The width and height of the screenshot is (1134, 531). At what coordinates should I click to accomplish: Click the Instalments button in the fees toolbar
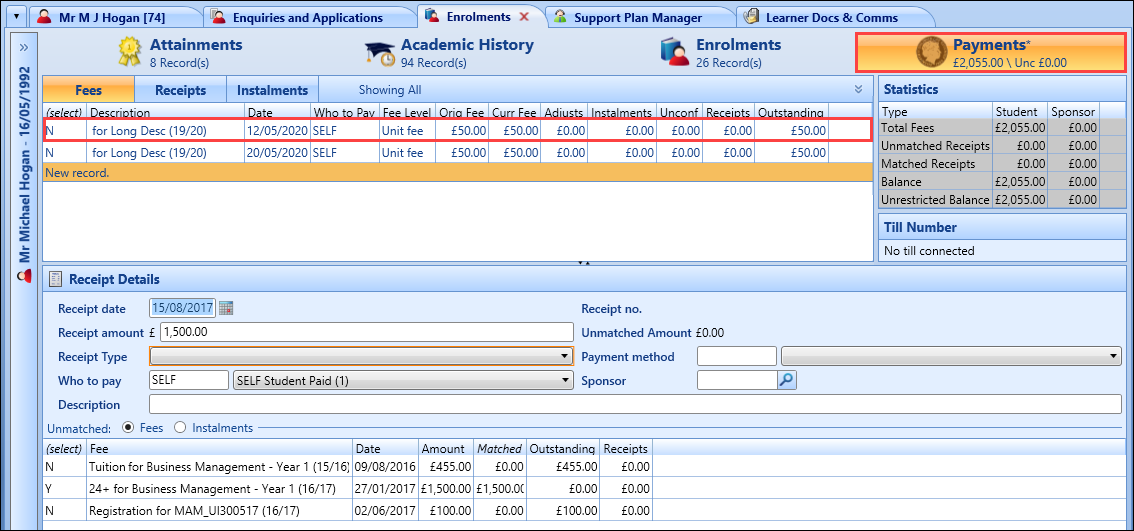[272, 90]
